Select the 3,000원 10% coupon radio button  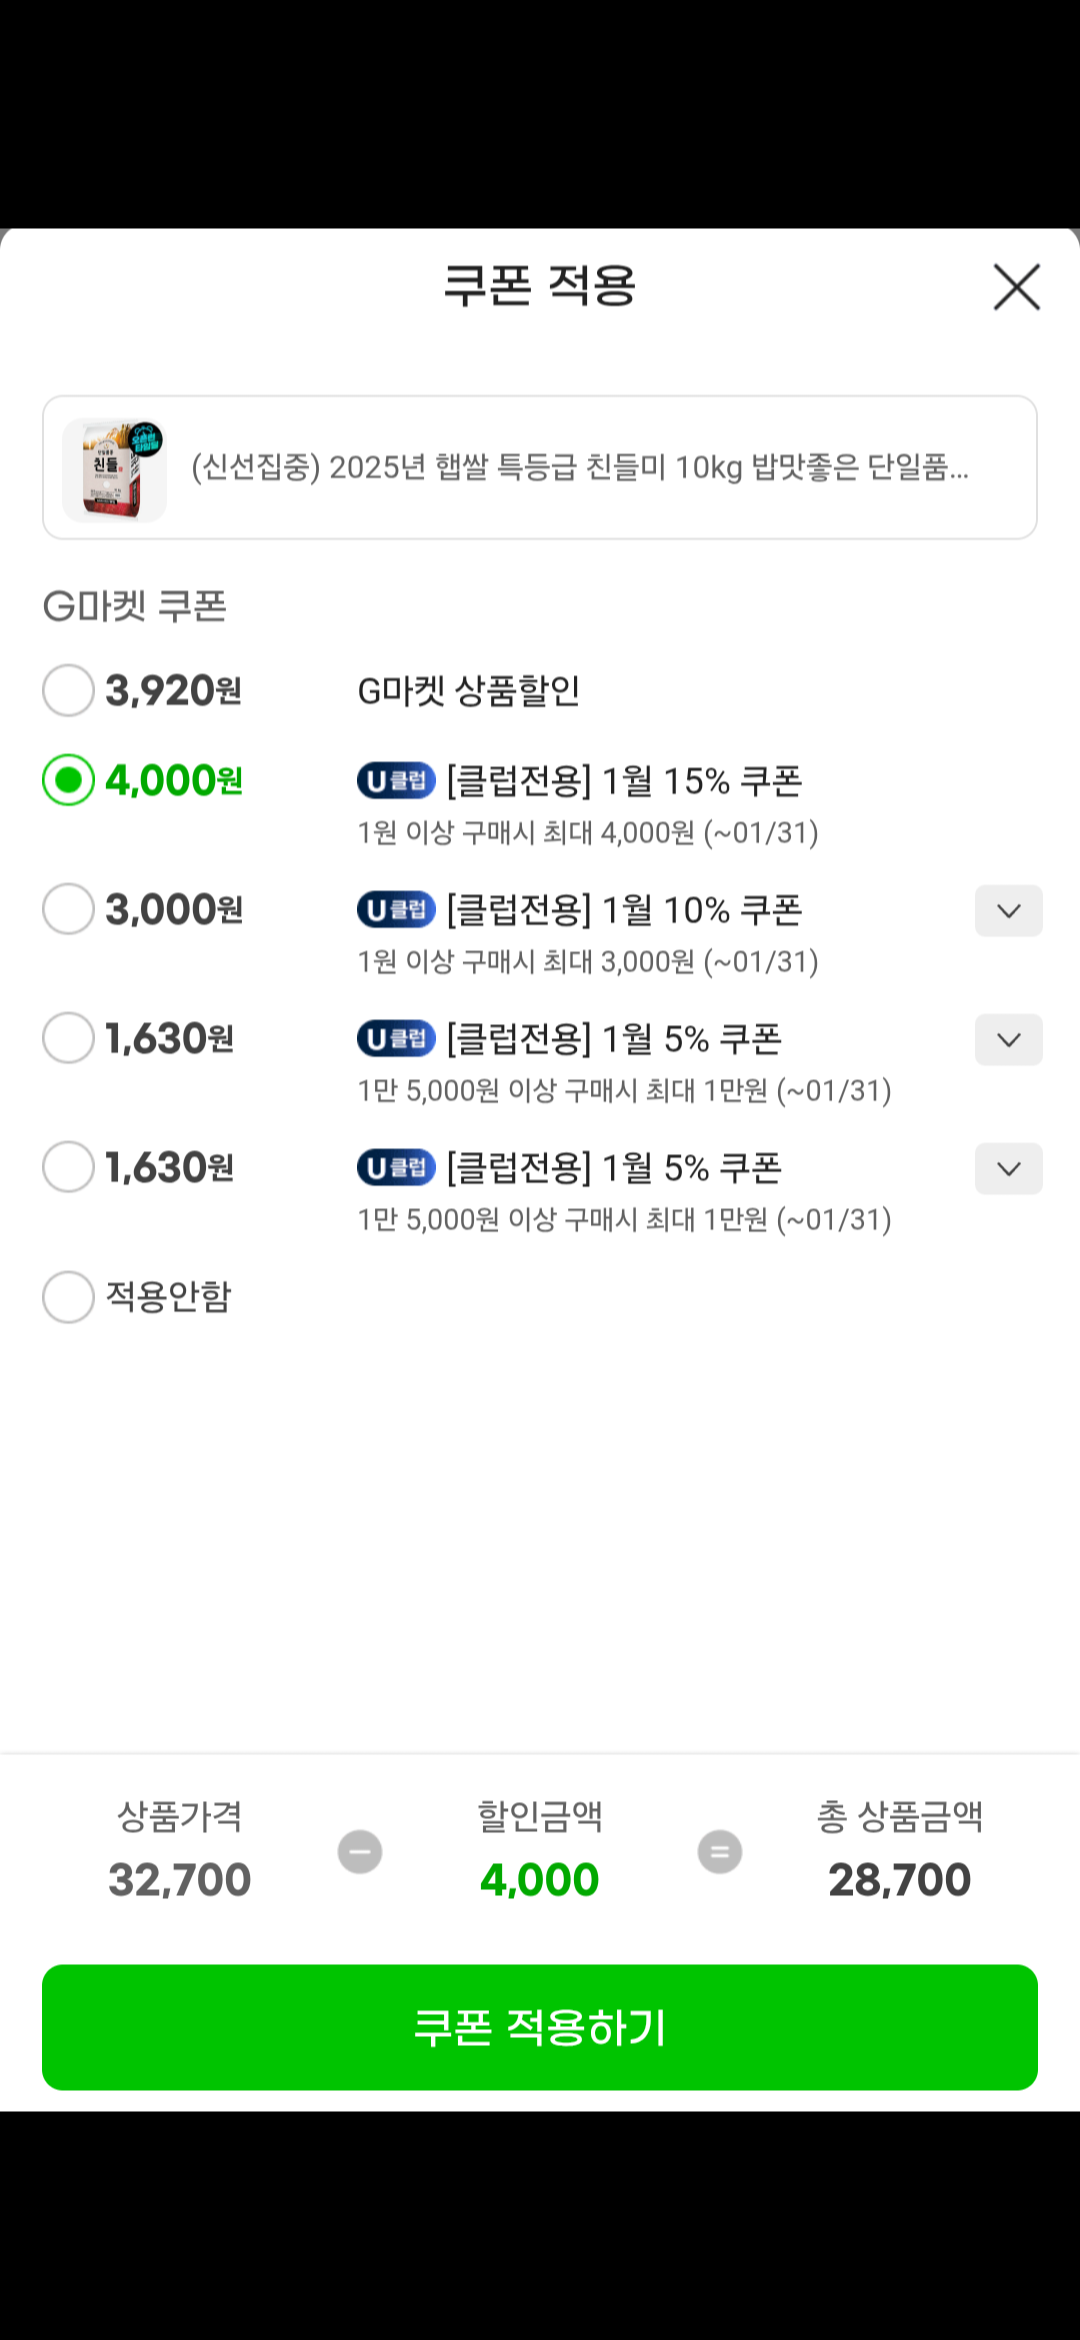[68, 909]
